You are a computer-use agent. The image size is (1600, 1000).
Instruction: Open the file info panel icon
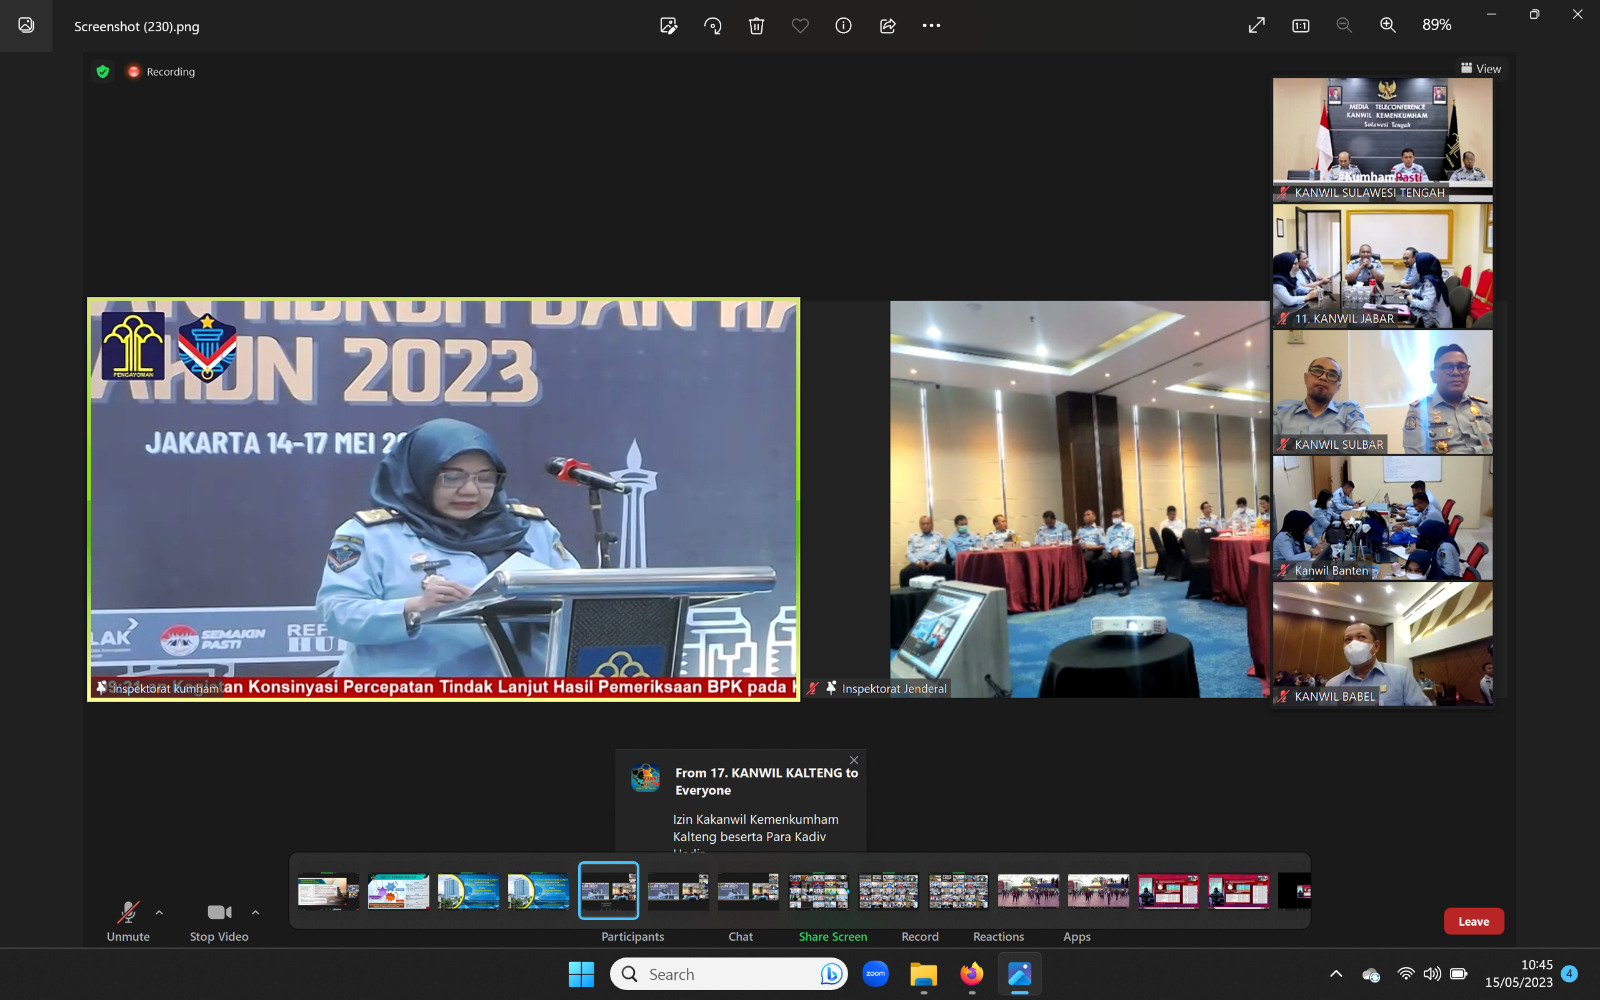coord(844,26)
